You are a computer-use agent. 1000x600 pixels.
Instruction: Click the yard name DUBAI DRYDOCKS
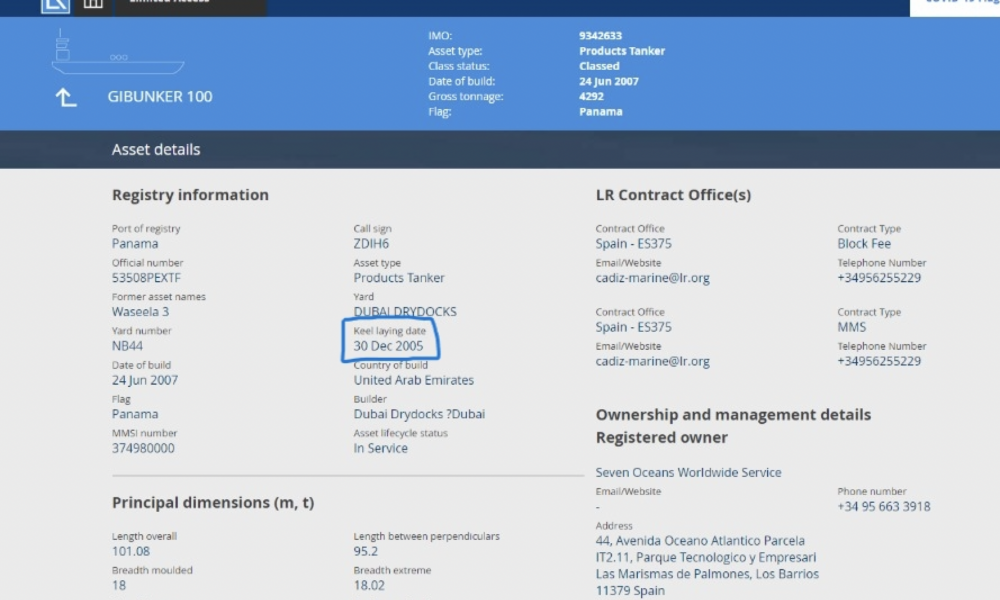coord(405,312)
